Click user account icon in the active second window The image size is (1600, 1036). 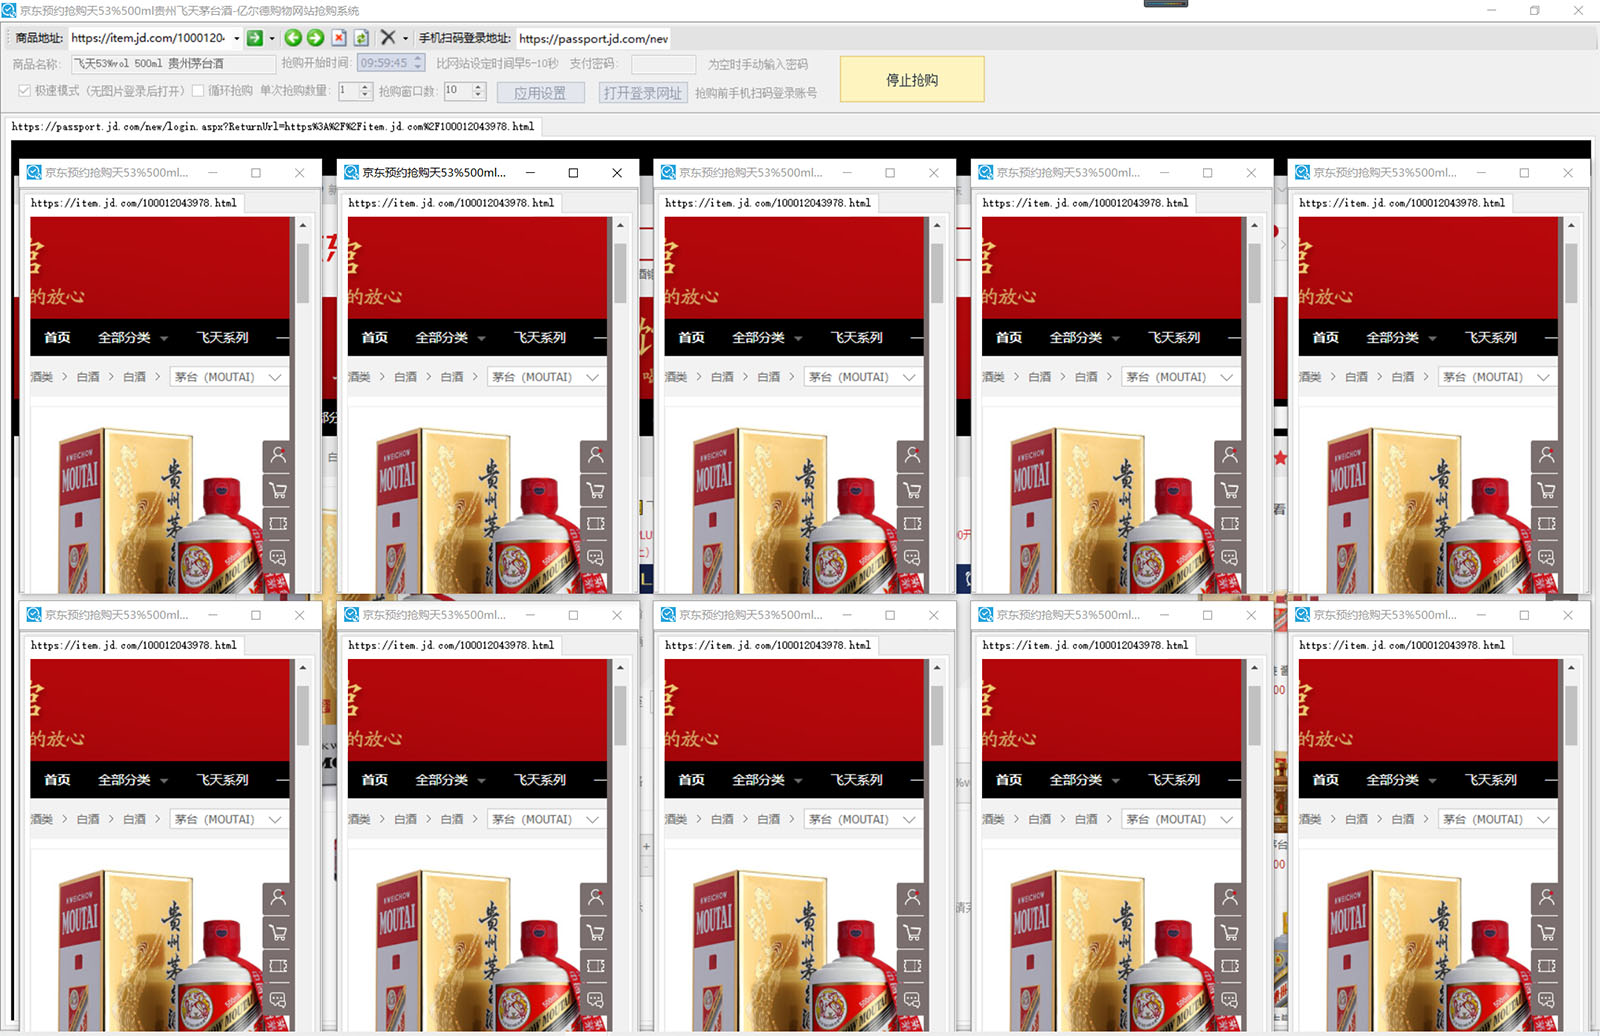tap(595, 456)
